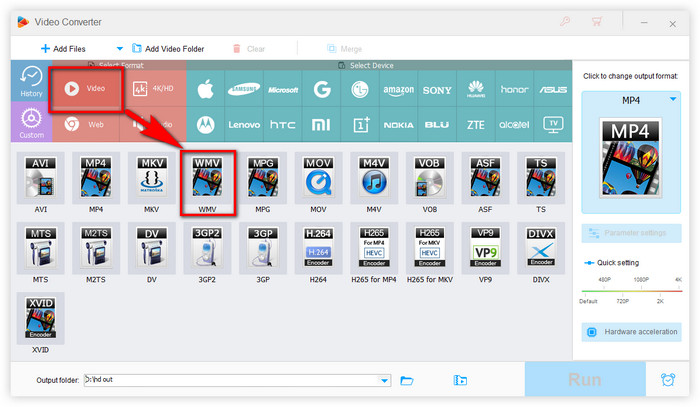The height and width of the screenshot is (407, 700).
Task: Pick the WMV output format
Action: pos(207,178)
